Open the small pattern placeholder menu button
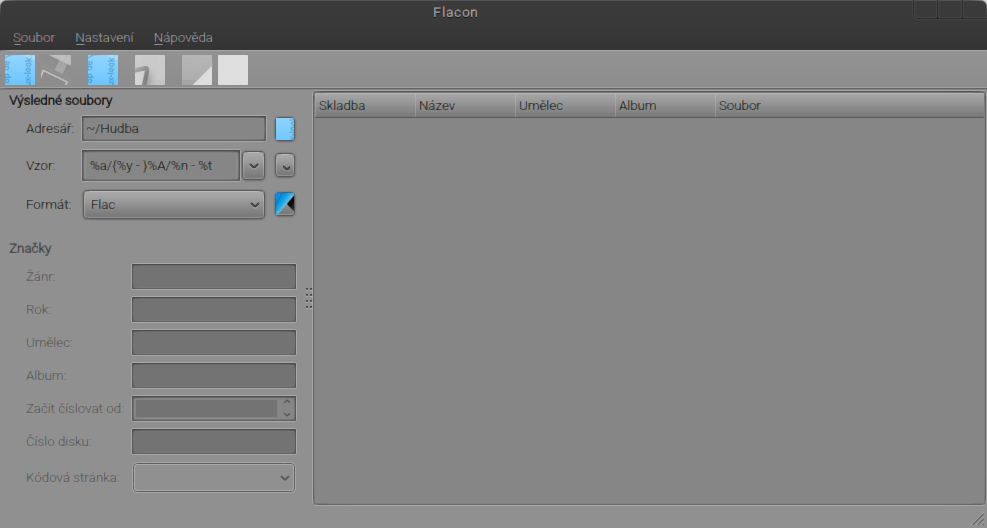Viewport: 987px width, 528px height. (285, 166)
